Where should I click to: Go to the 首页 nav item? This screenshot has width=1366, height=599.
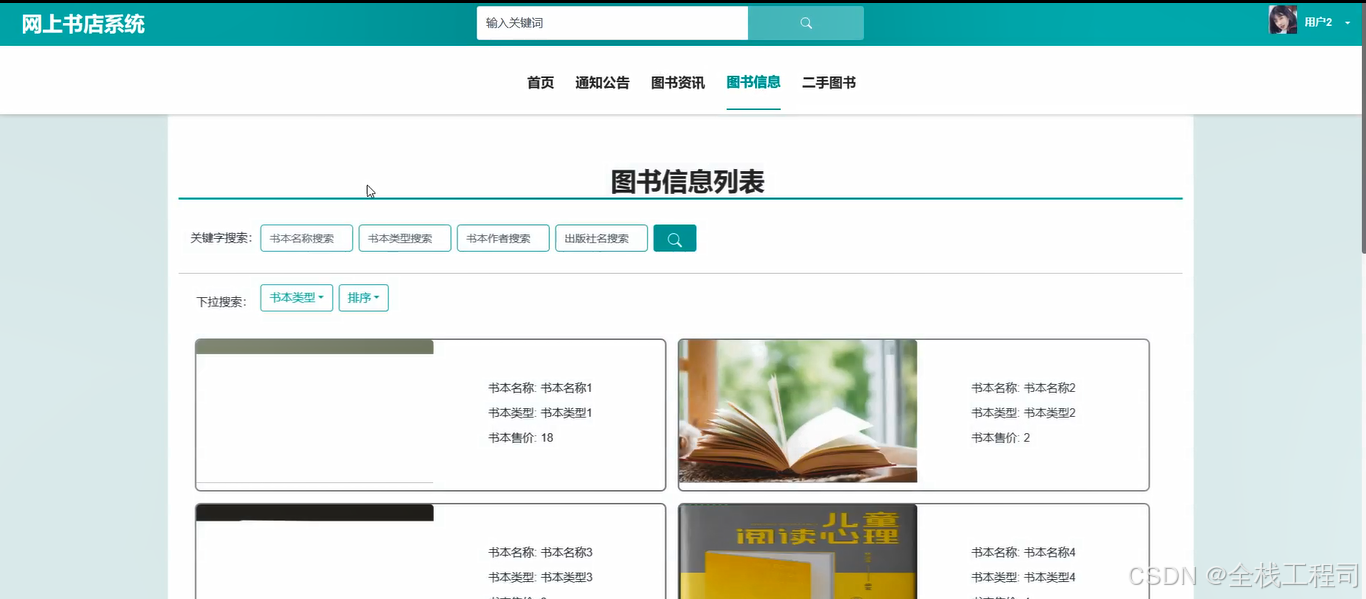click(540, 83)
